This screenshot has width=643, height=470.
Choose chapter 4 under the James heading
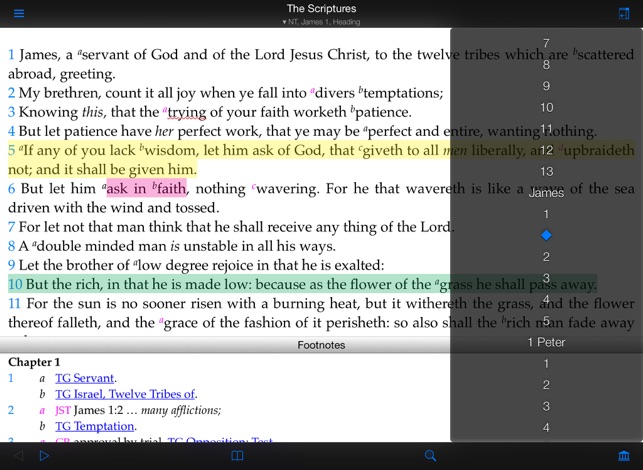click(x=546, y=299)
